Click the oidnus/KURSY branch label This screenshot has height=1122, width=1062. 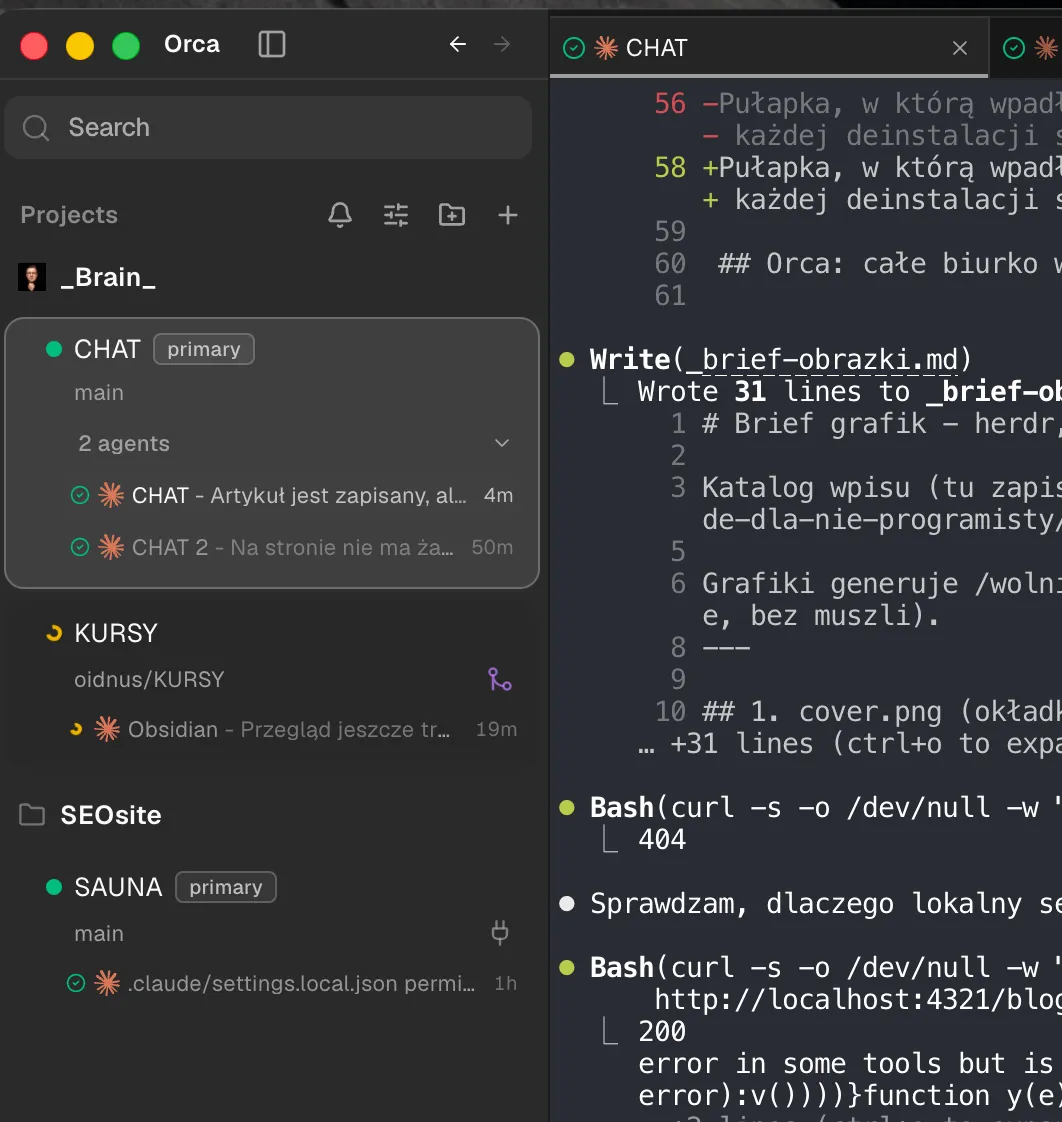point(150,679)
